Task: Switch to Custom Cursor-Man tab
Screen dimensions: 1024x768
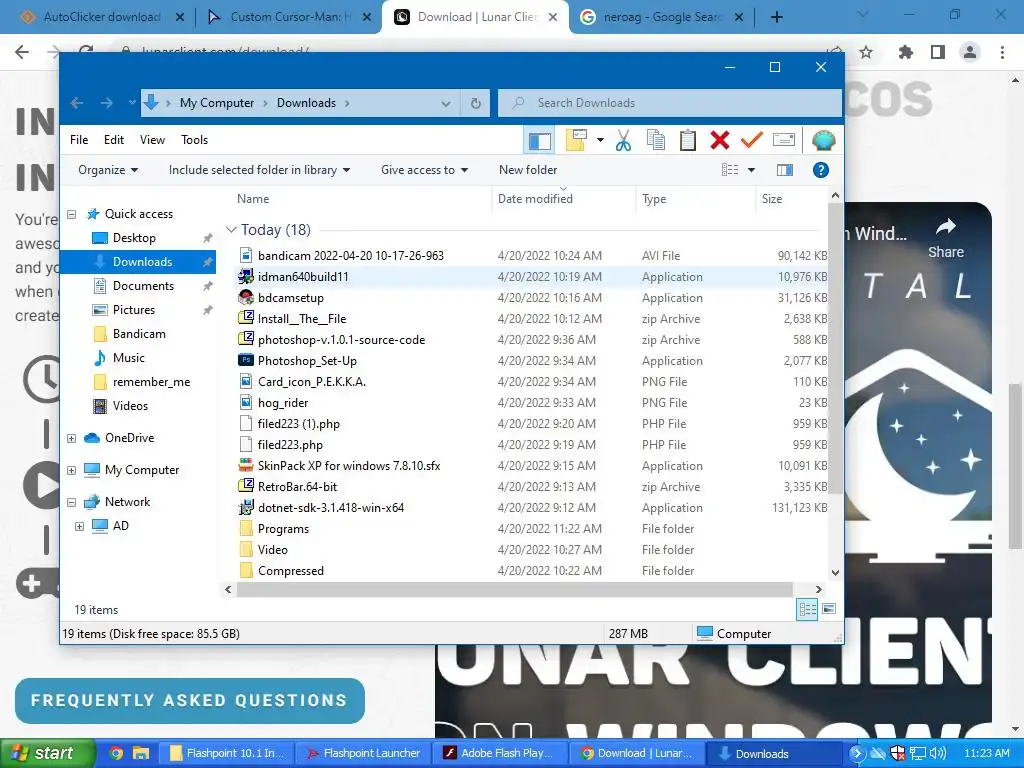Action: [x=287, y=17]
